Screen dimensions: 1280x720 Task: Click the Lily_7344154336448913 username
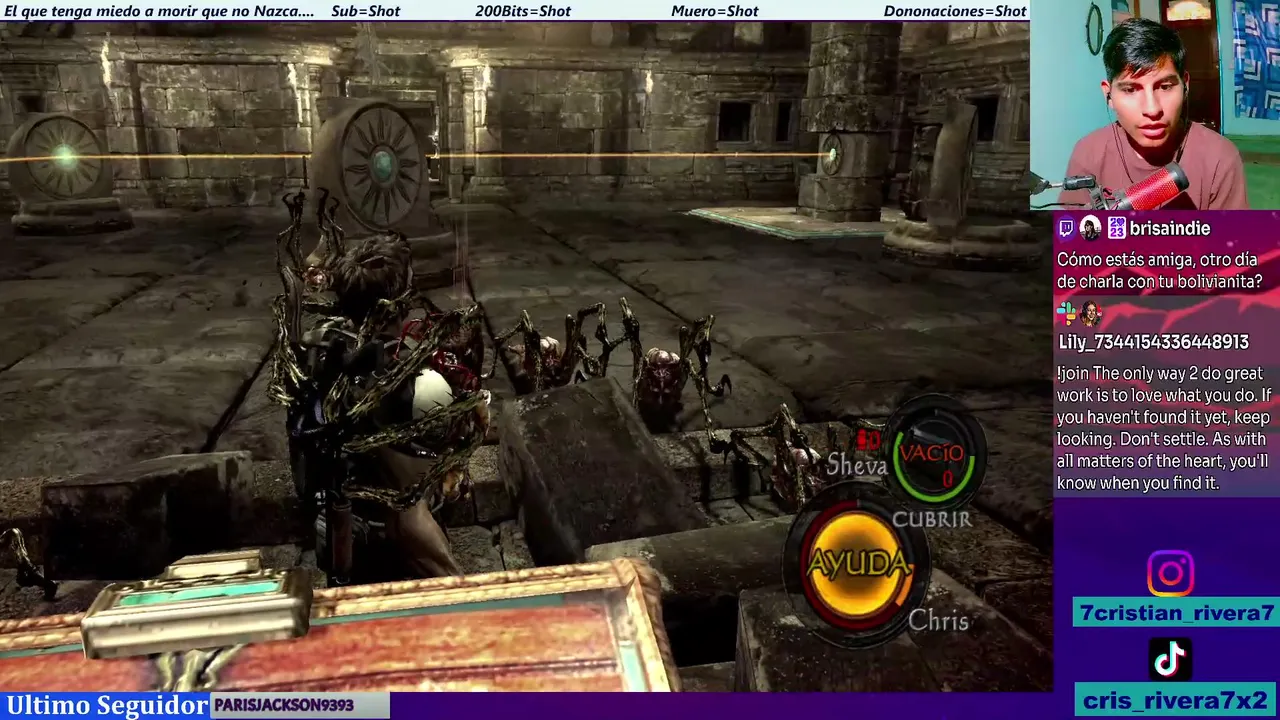coord(1153,342)
